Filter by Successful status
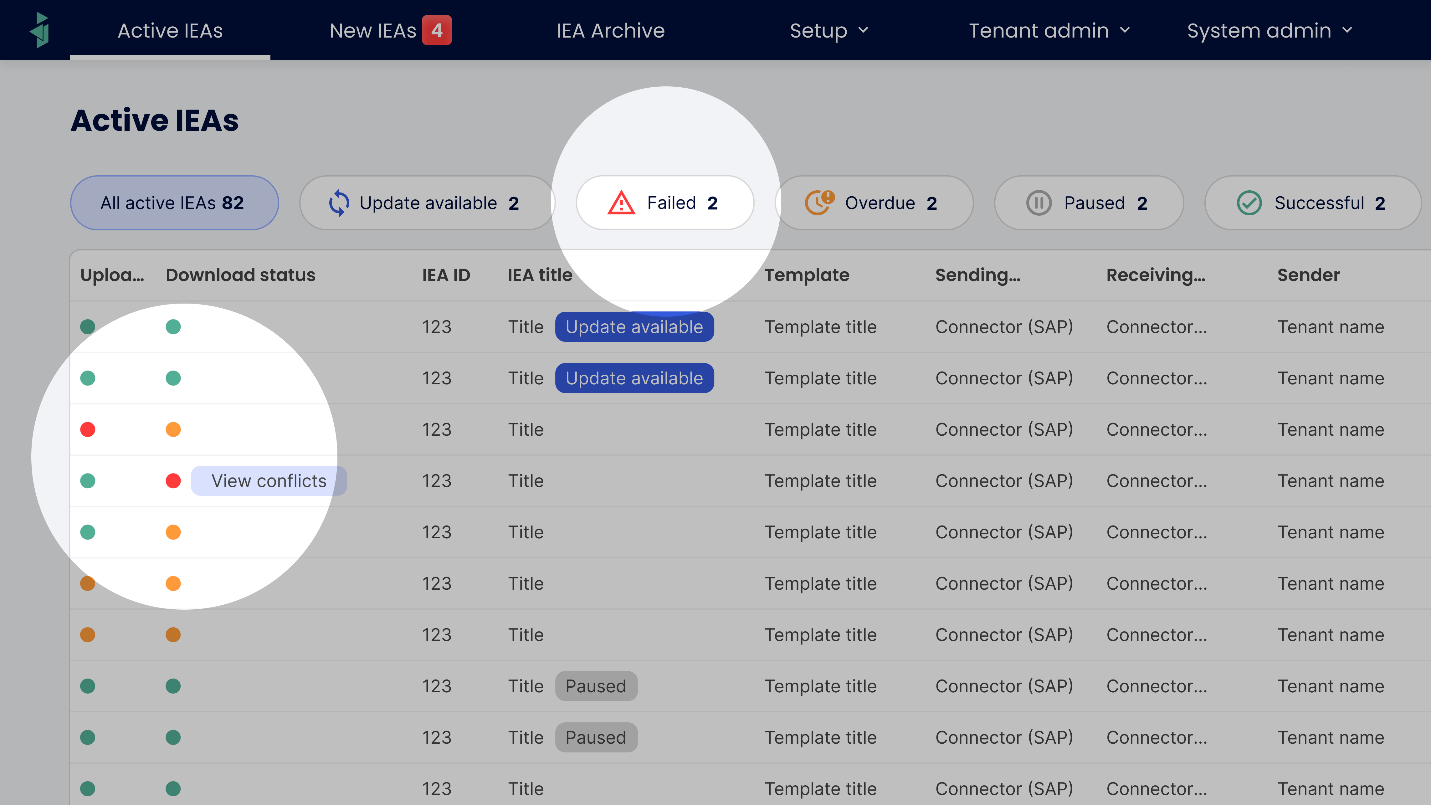The image size is (1431, 805). click(x=1313, y=203)
